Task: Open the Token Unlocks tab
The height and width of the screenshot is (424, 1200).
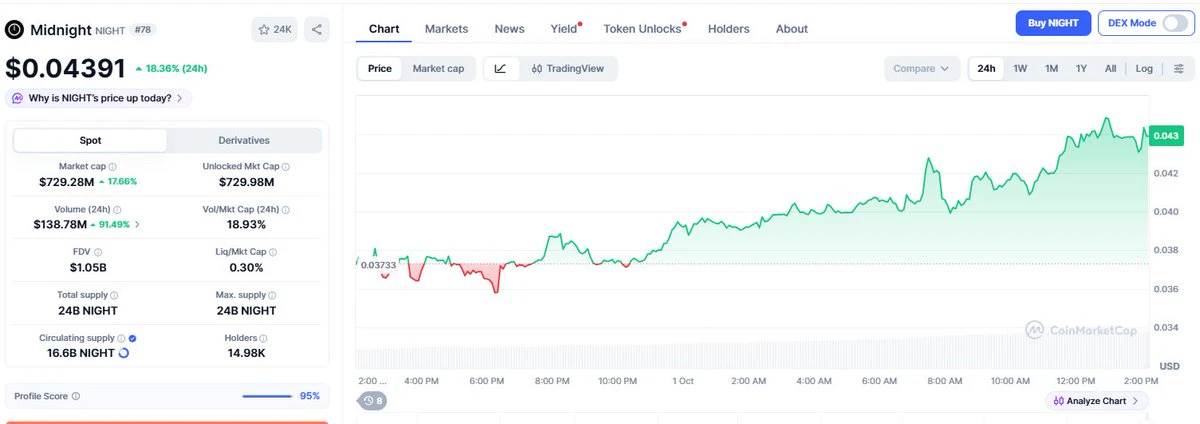Action: tap(642, 29)
